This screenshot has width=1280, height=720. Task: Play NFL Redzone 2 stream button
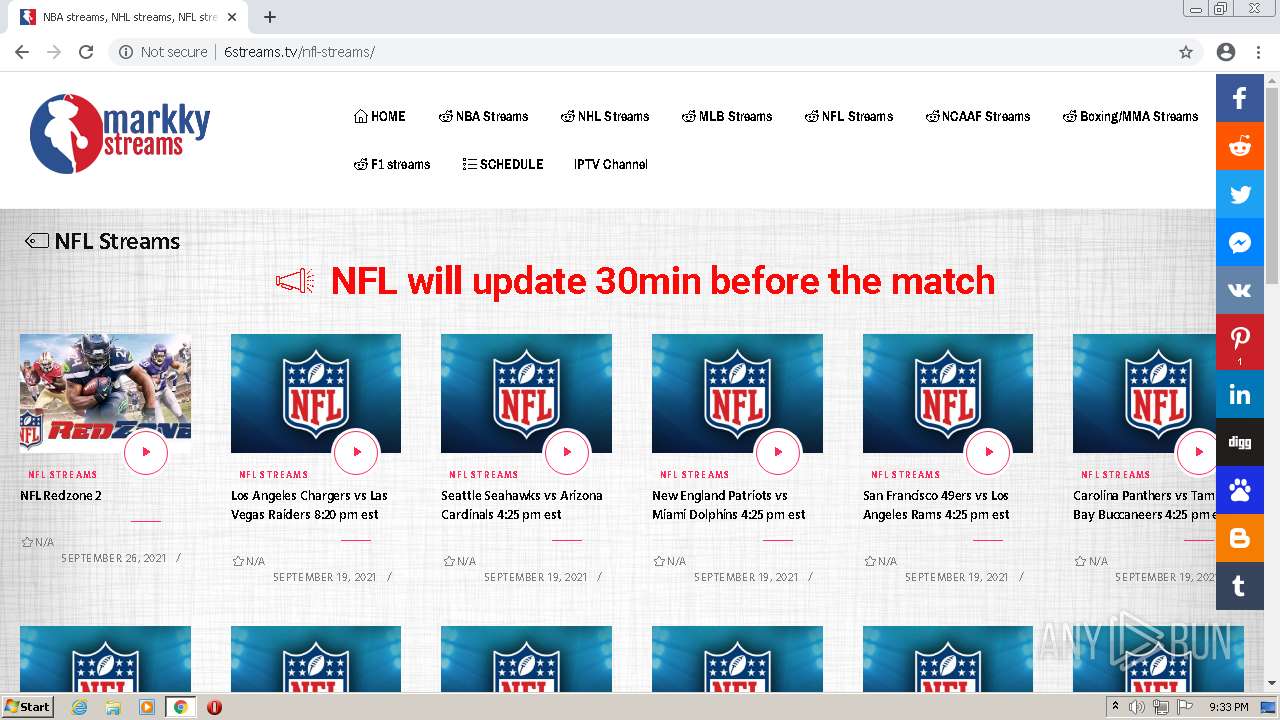(x=146, y=452)
